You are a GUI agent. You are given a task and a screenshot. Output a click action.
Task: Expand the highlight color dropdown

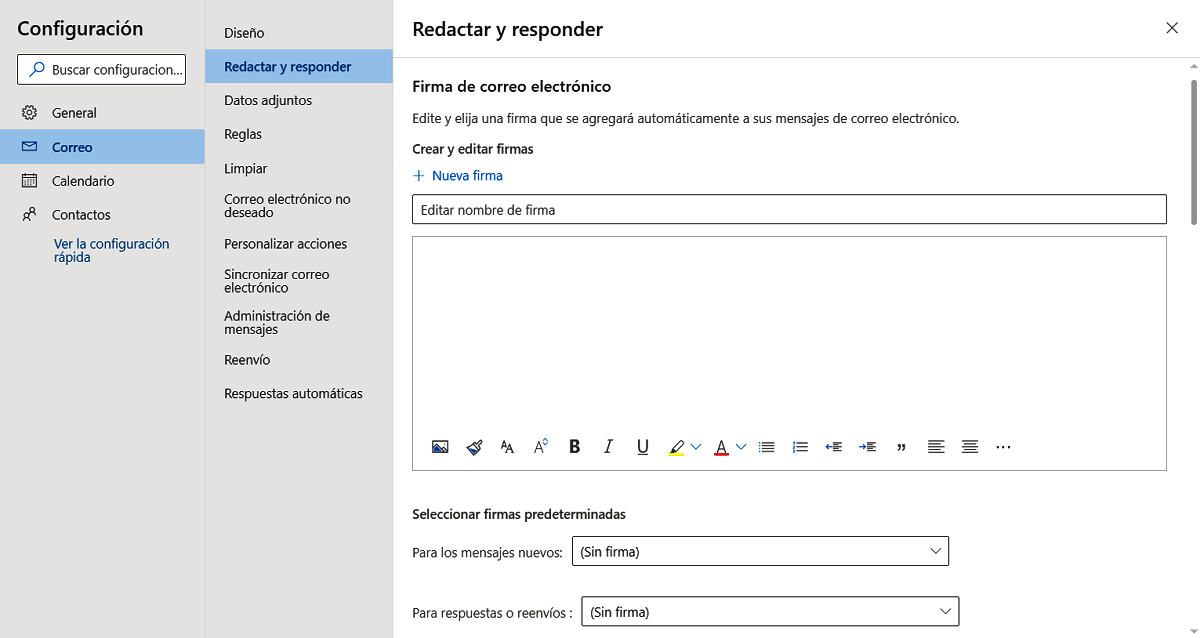point(694,446)
